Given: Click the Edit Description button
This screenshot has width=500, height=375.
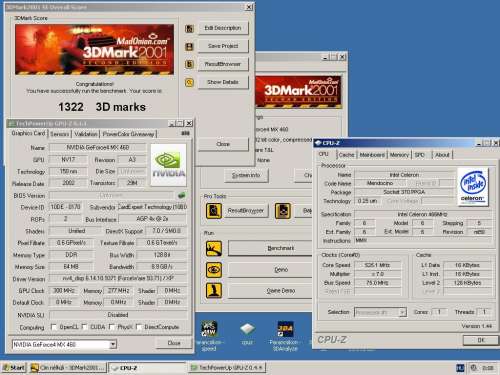Looking at the screenshot, I should pyautogui.click(x=223, y=28).
